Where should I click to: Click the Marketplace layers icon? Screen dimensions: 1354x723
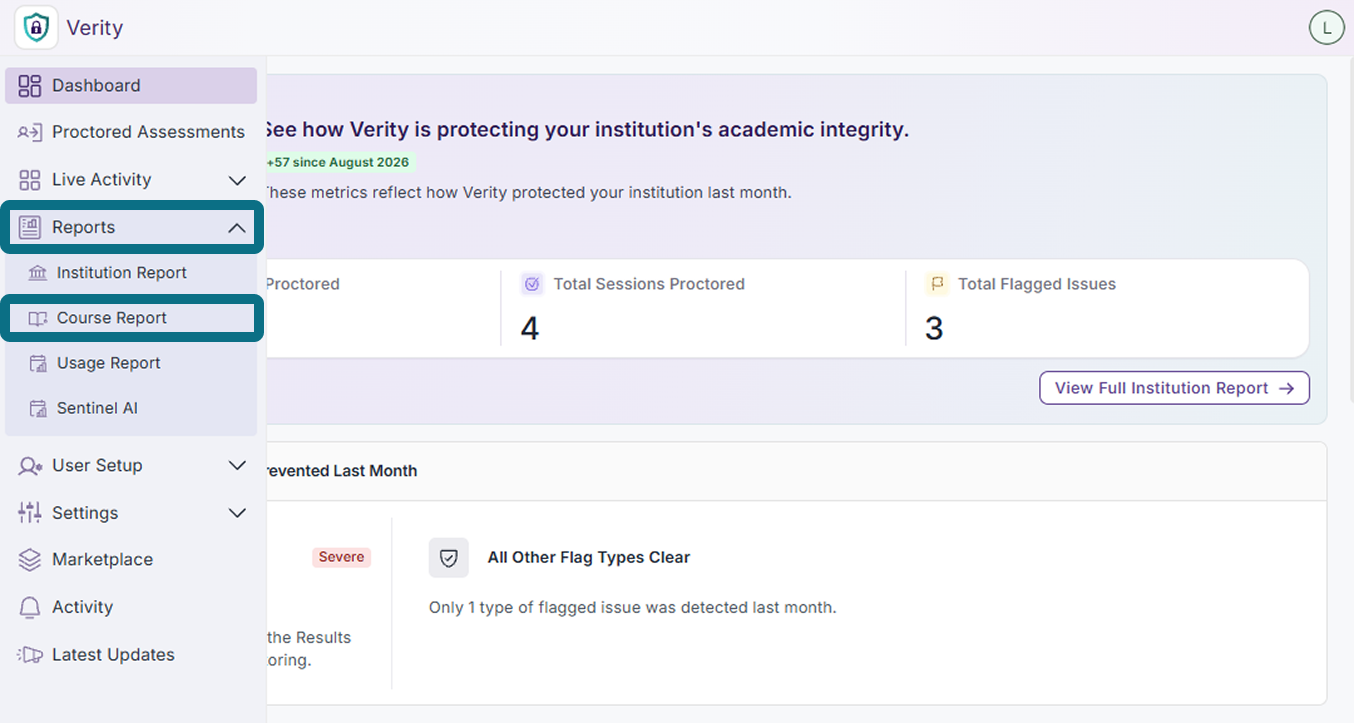click(30, 559)
